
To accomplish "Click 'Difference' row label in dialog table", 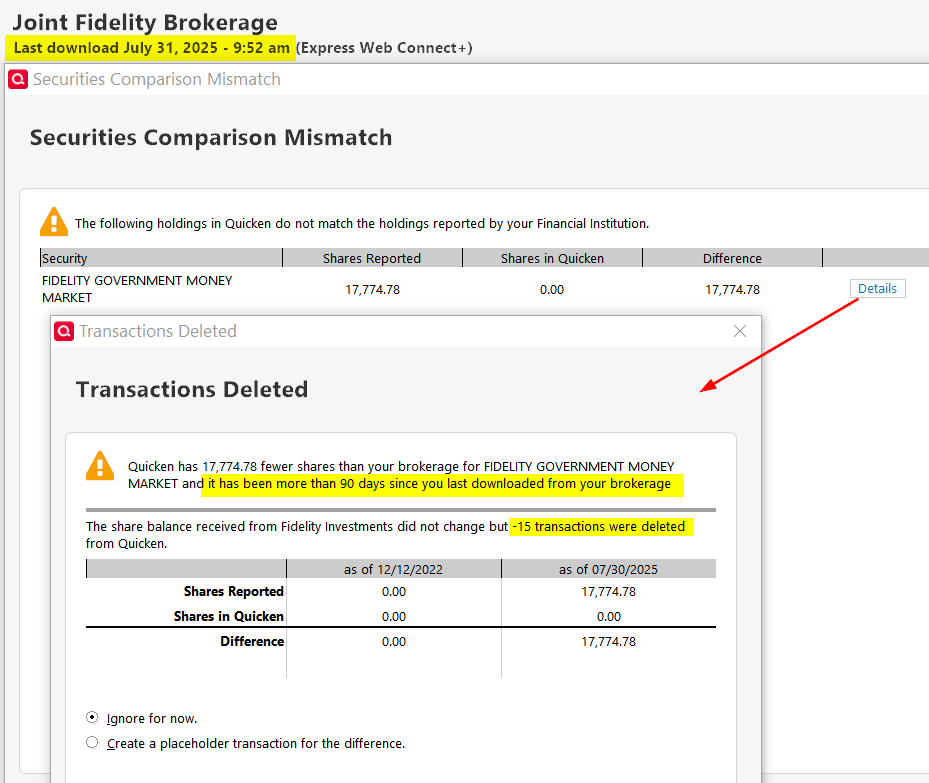I will [x=252, y=641].
